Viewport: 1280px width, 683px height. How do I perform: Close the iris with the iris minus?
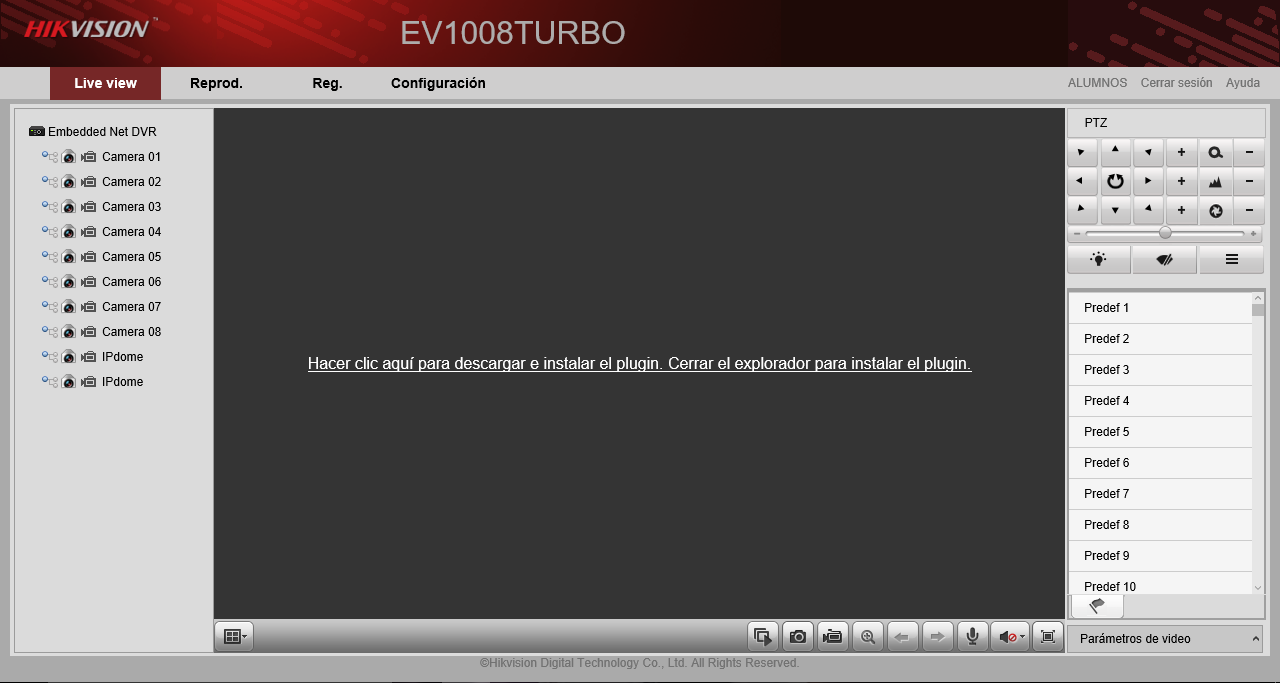pos(1249,211)
